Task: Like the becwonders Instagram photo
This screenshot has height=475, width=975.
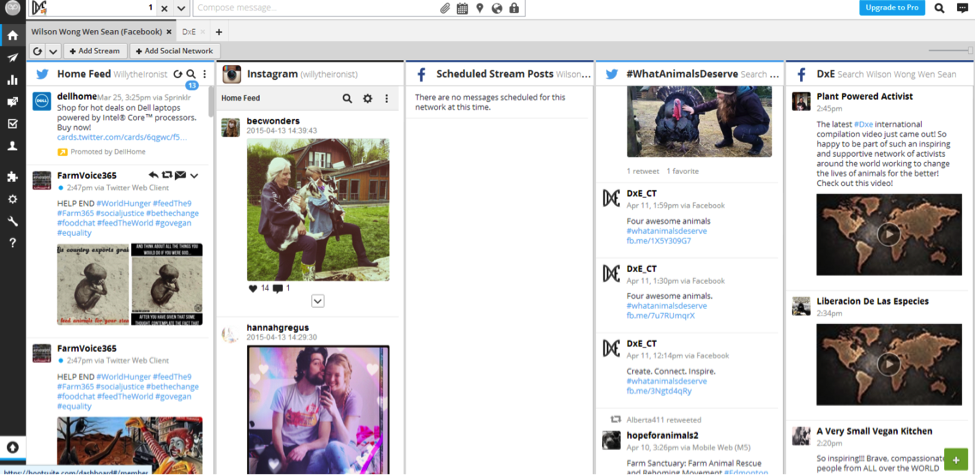Action: pos(252,288)
